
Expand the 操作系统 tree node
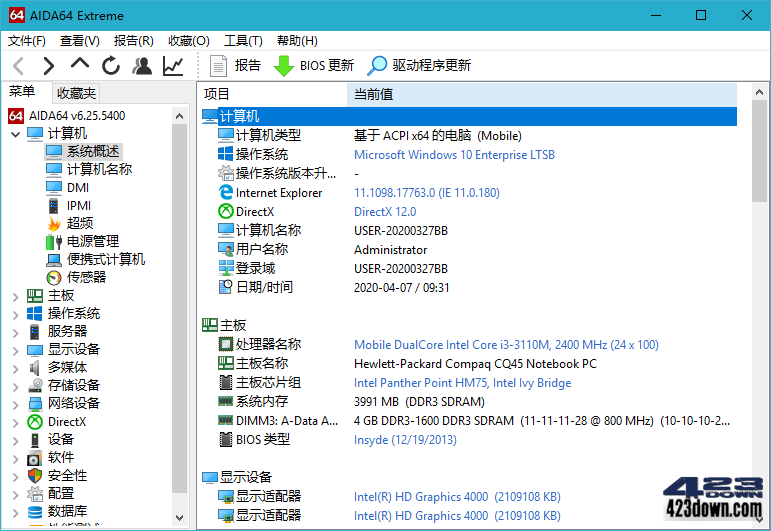click(x=16, y=314)
